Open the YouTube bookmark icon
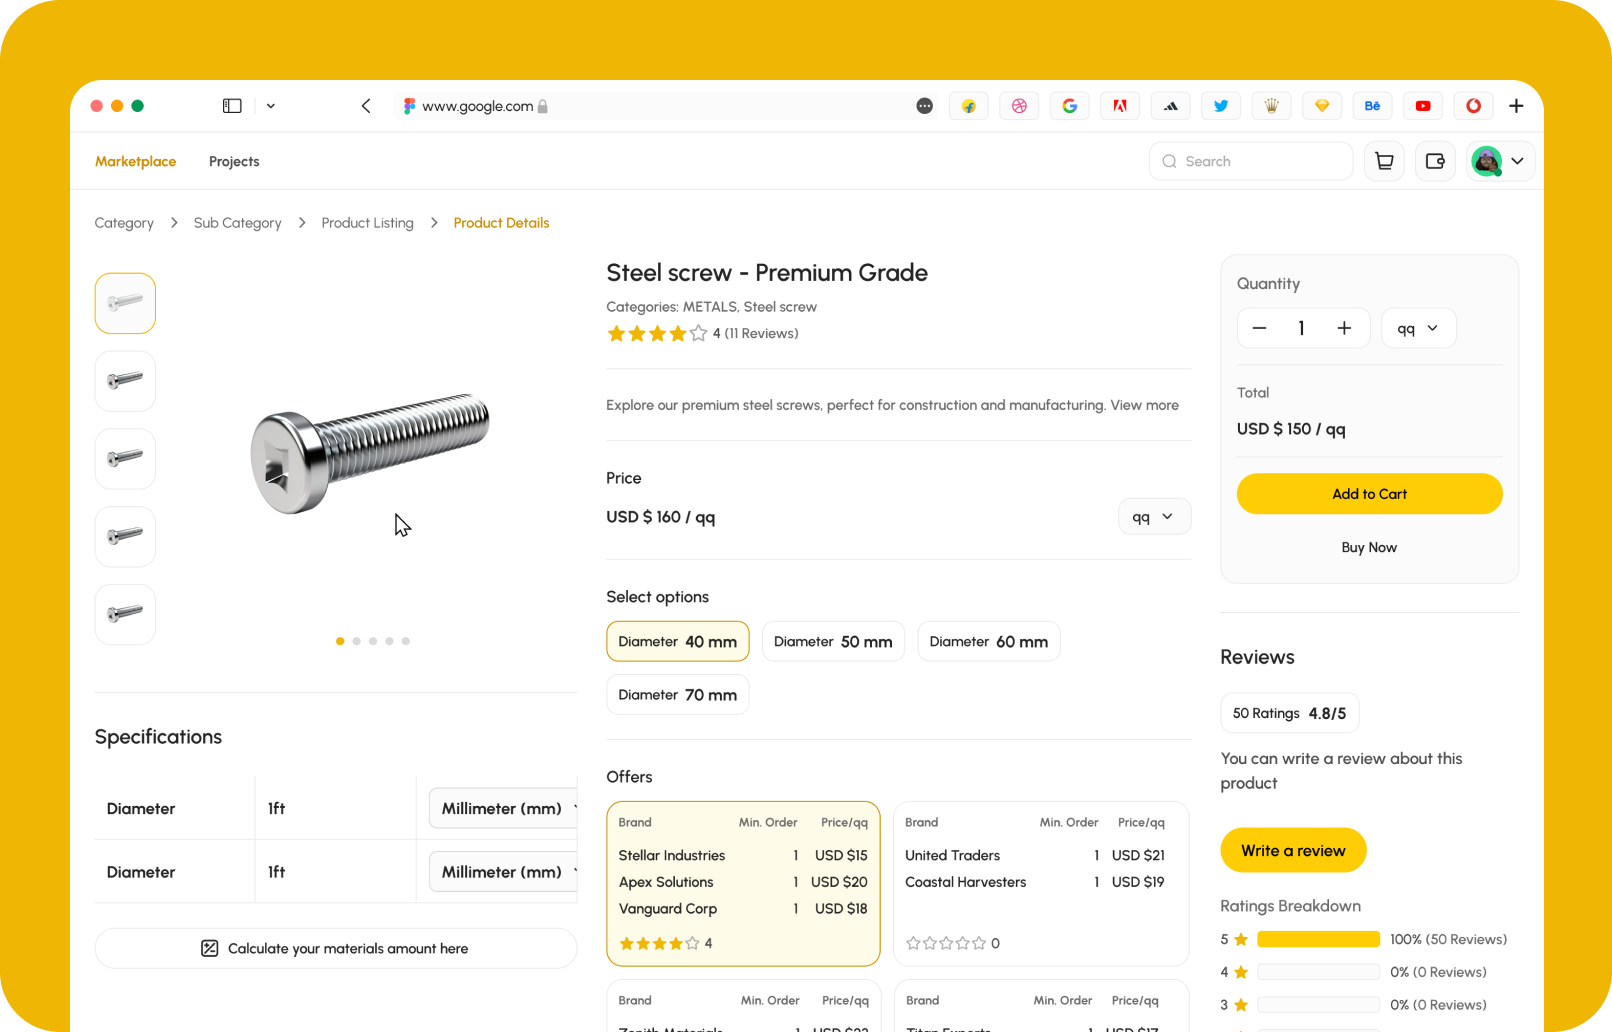1612x1032 pixels. [x=1422, y=106]
